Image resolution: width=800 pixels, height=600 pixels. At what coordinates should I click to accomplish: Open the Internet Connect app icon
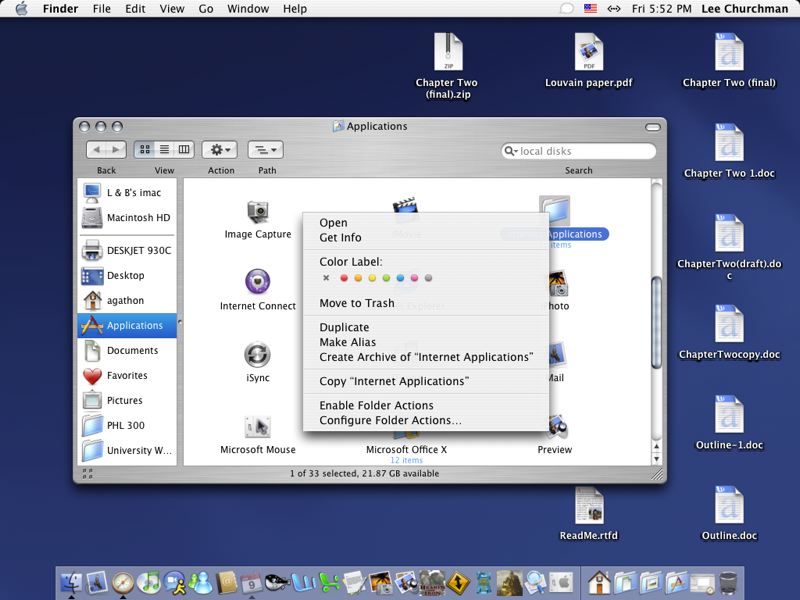[x=258, y=282]
